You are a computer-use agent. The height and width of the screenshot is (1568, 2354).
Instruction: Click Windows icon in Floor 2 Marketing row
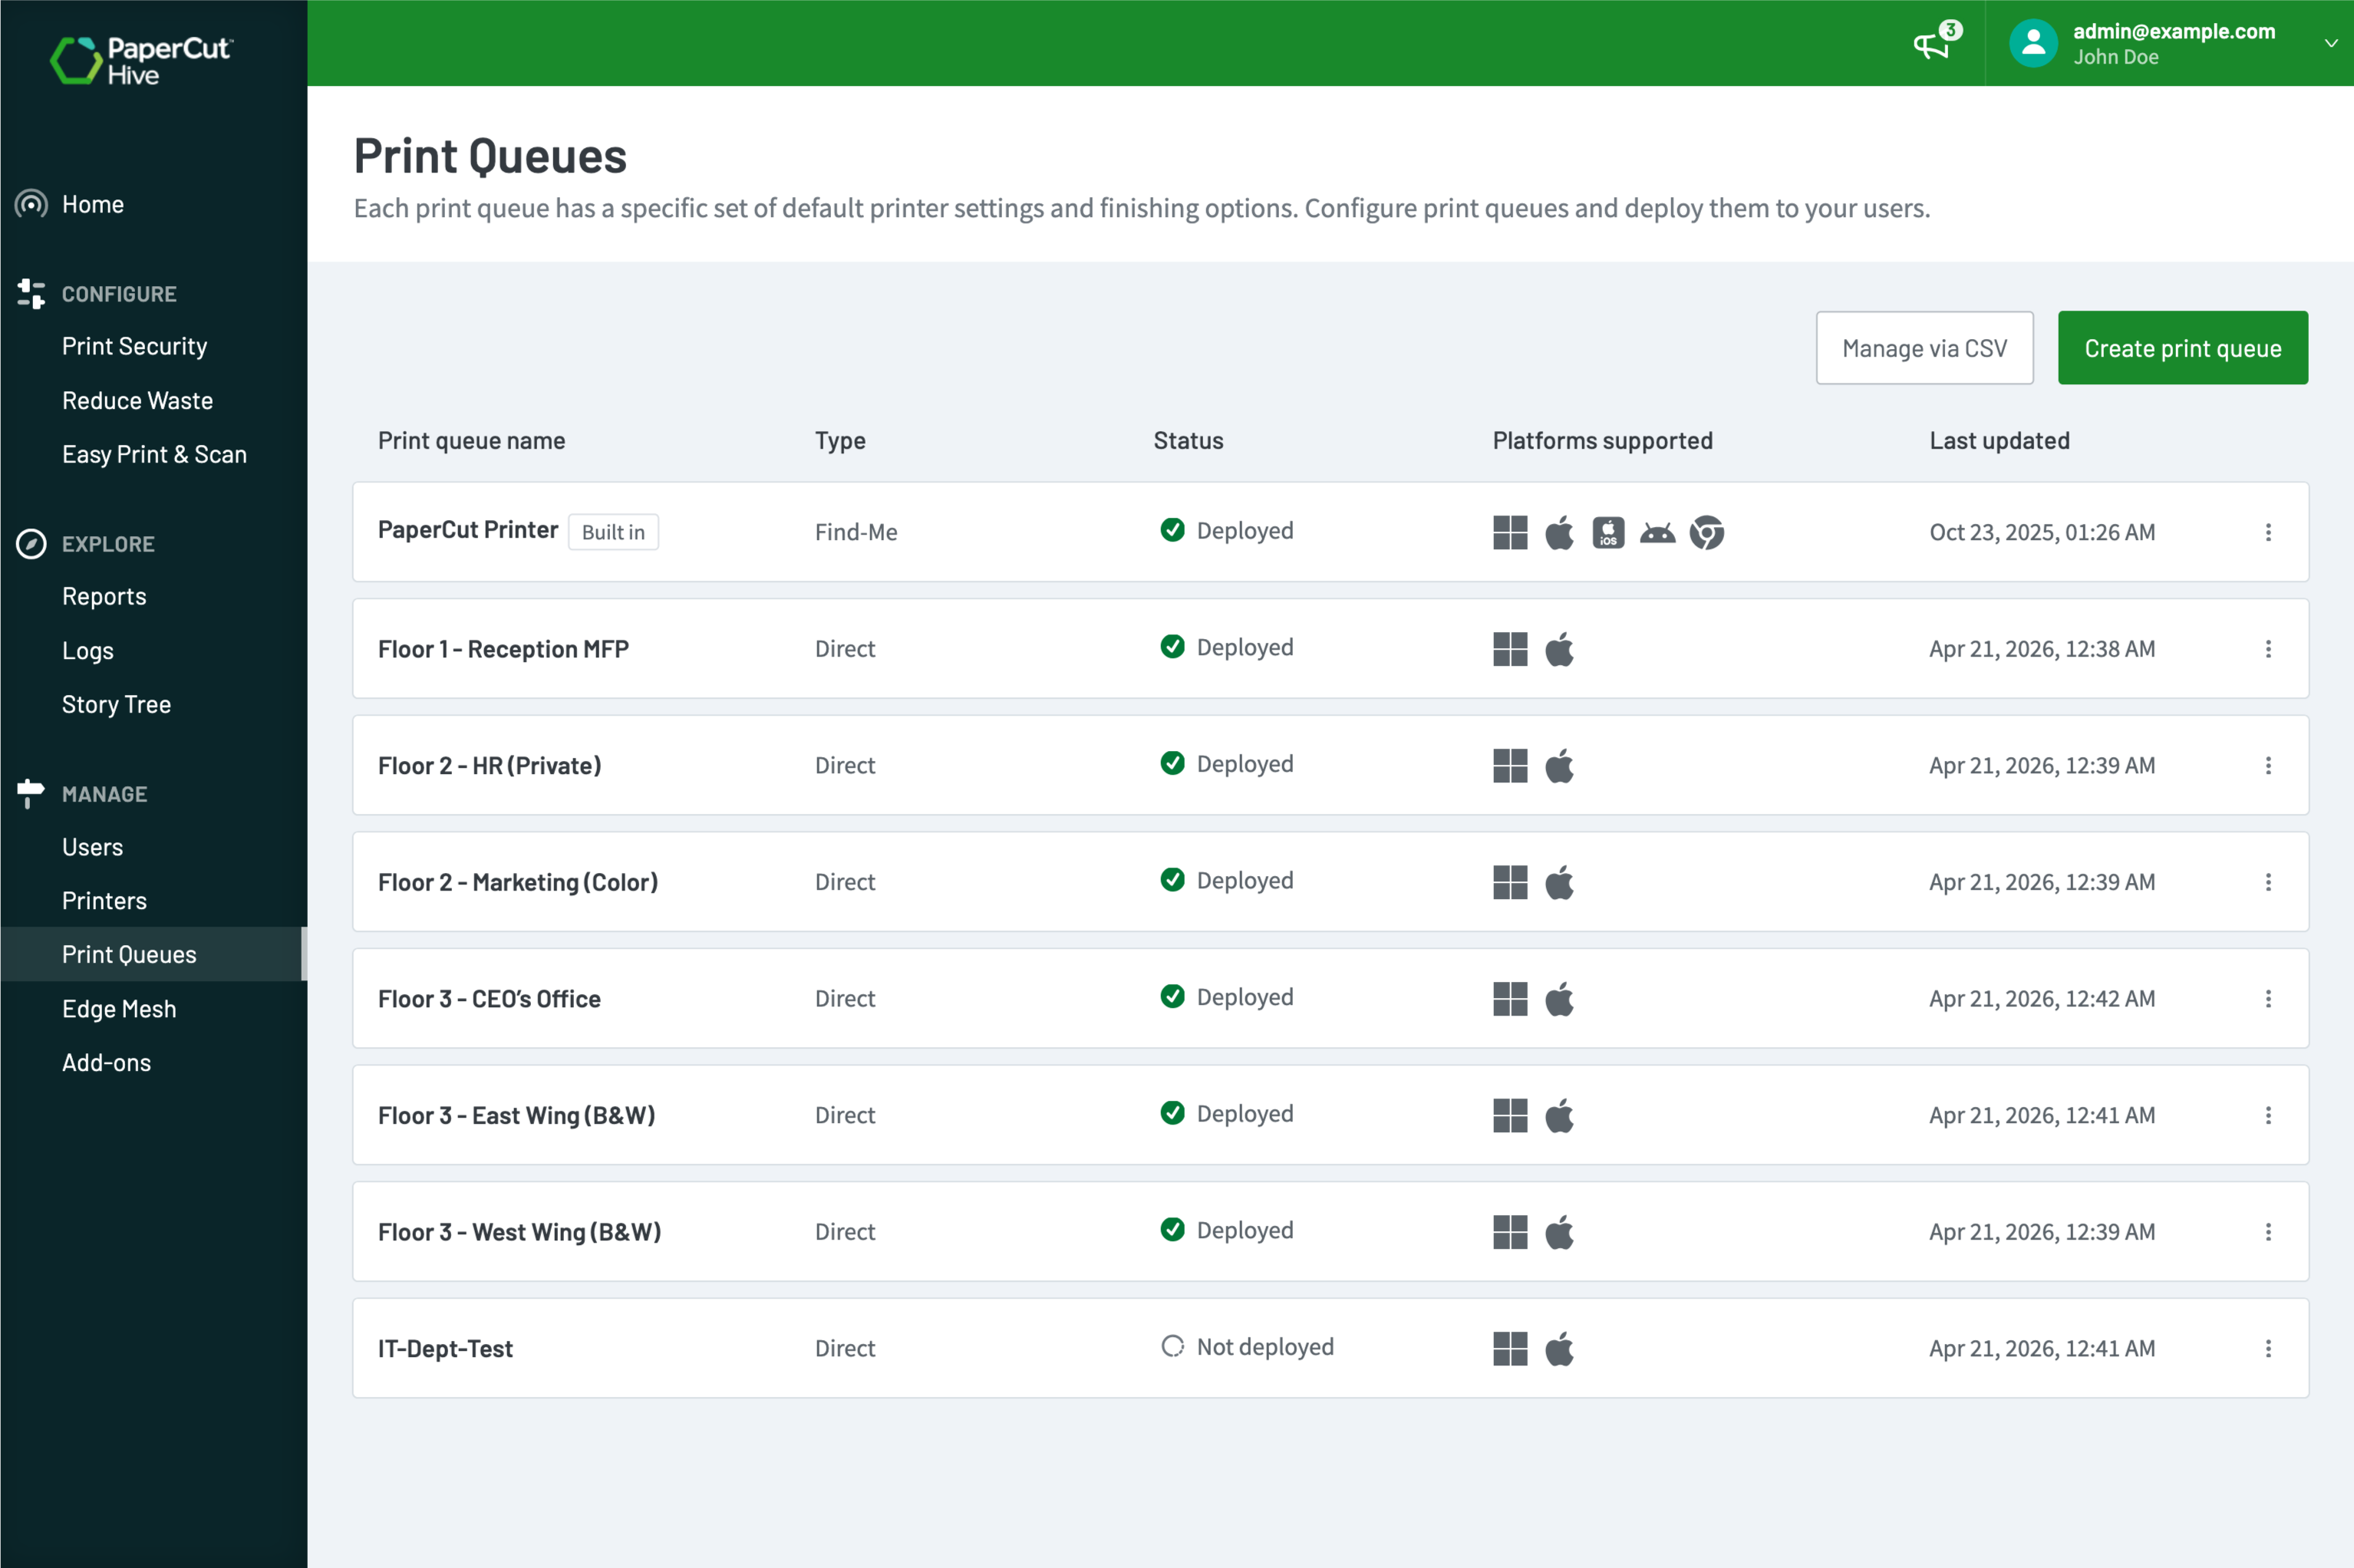point(1510,882)
